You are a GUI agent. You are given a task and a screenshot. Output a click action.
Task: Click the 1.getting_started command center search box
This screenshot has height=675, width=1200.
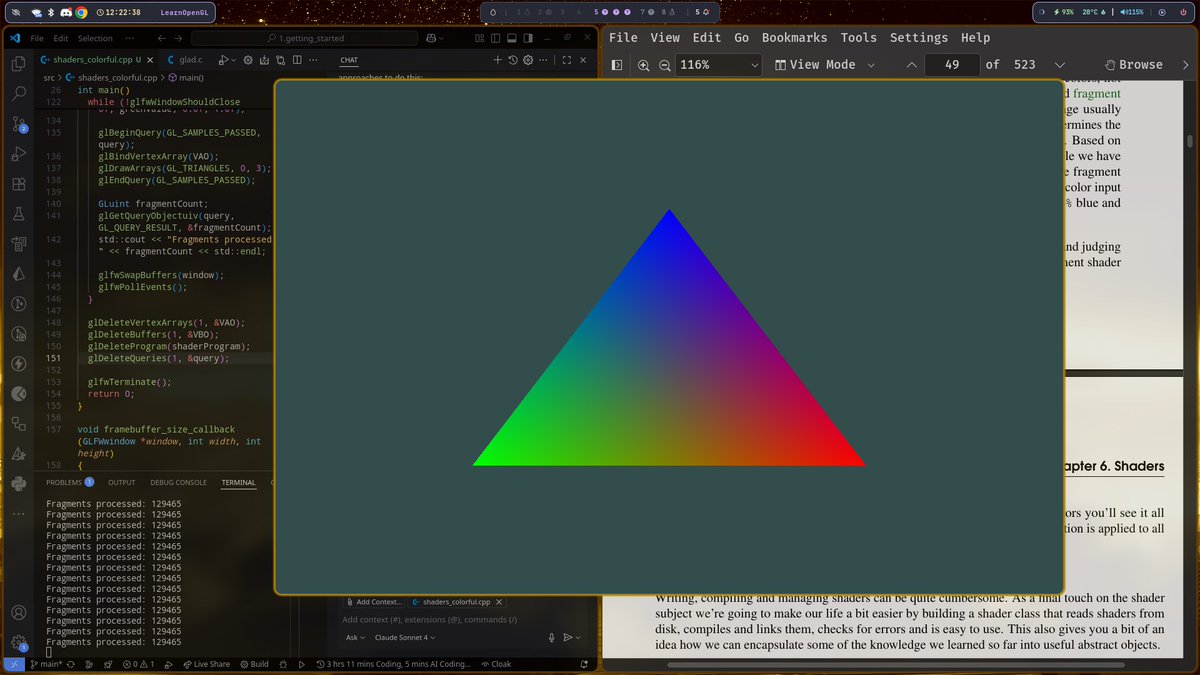click(x=304, y=38)
